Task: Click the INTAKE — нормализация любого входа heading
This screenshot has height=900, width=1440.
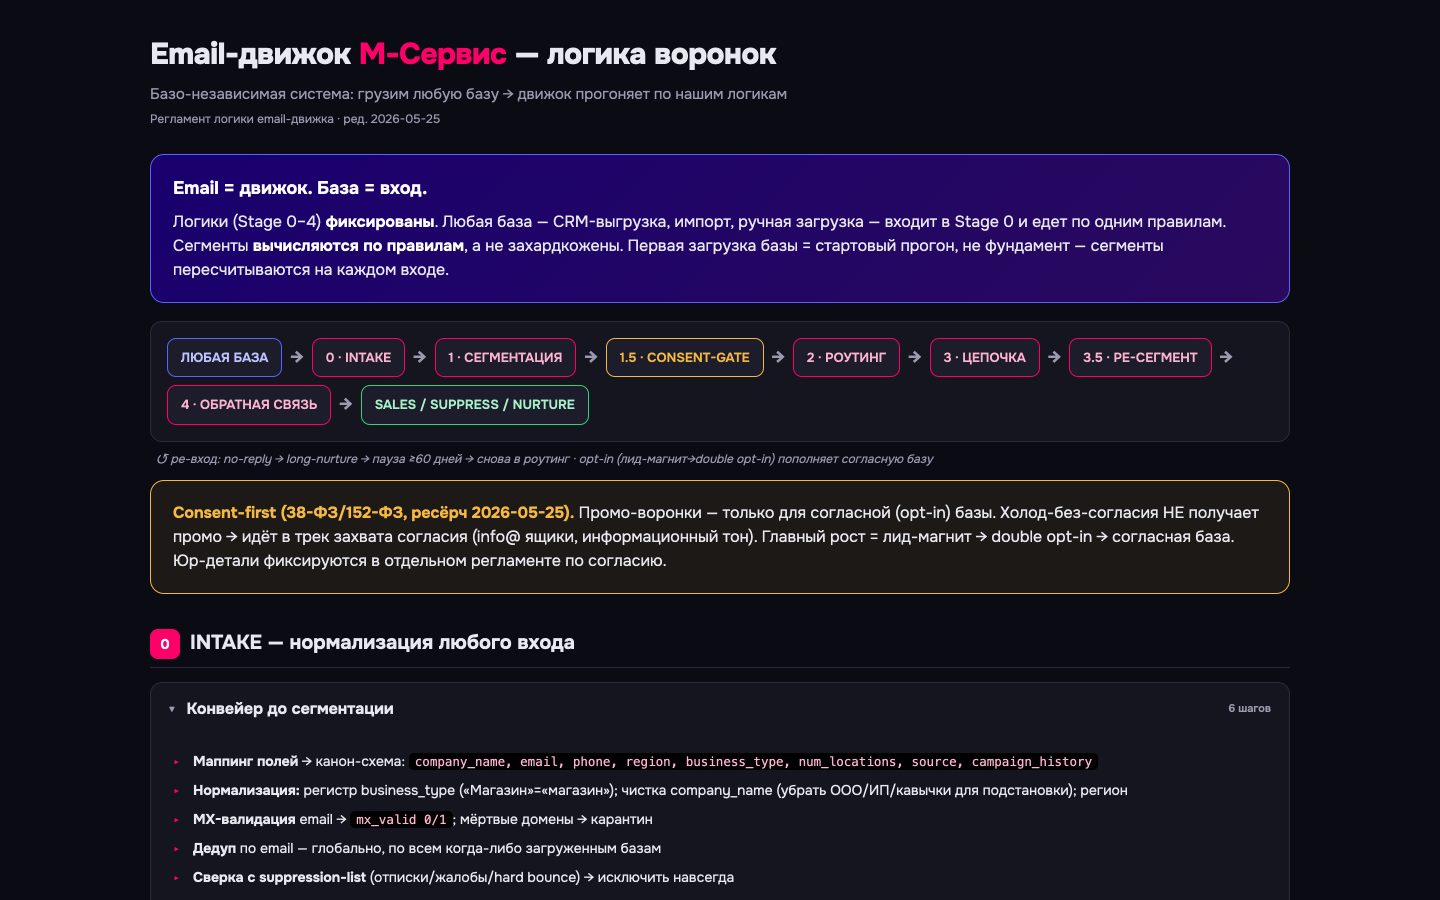Action: [x=382, y=642]
